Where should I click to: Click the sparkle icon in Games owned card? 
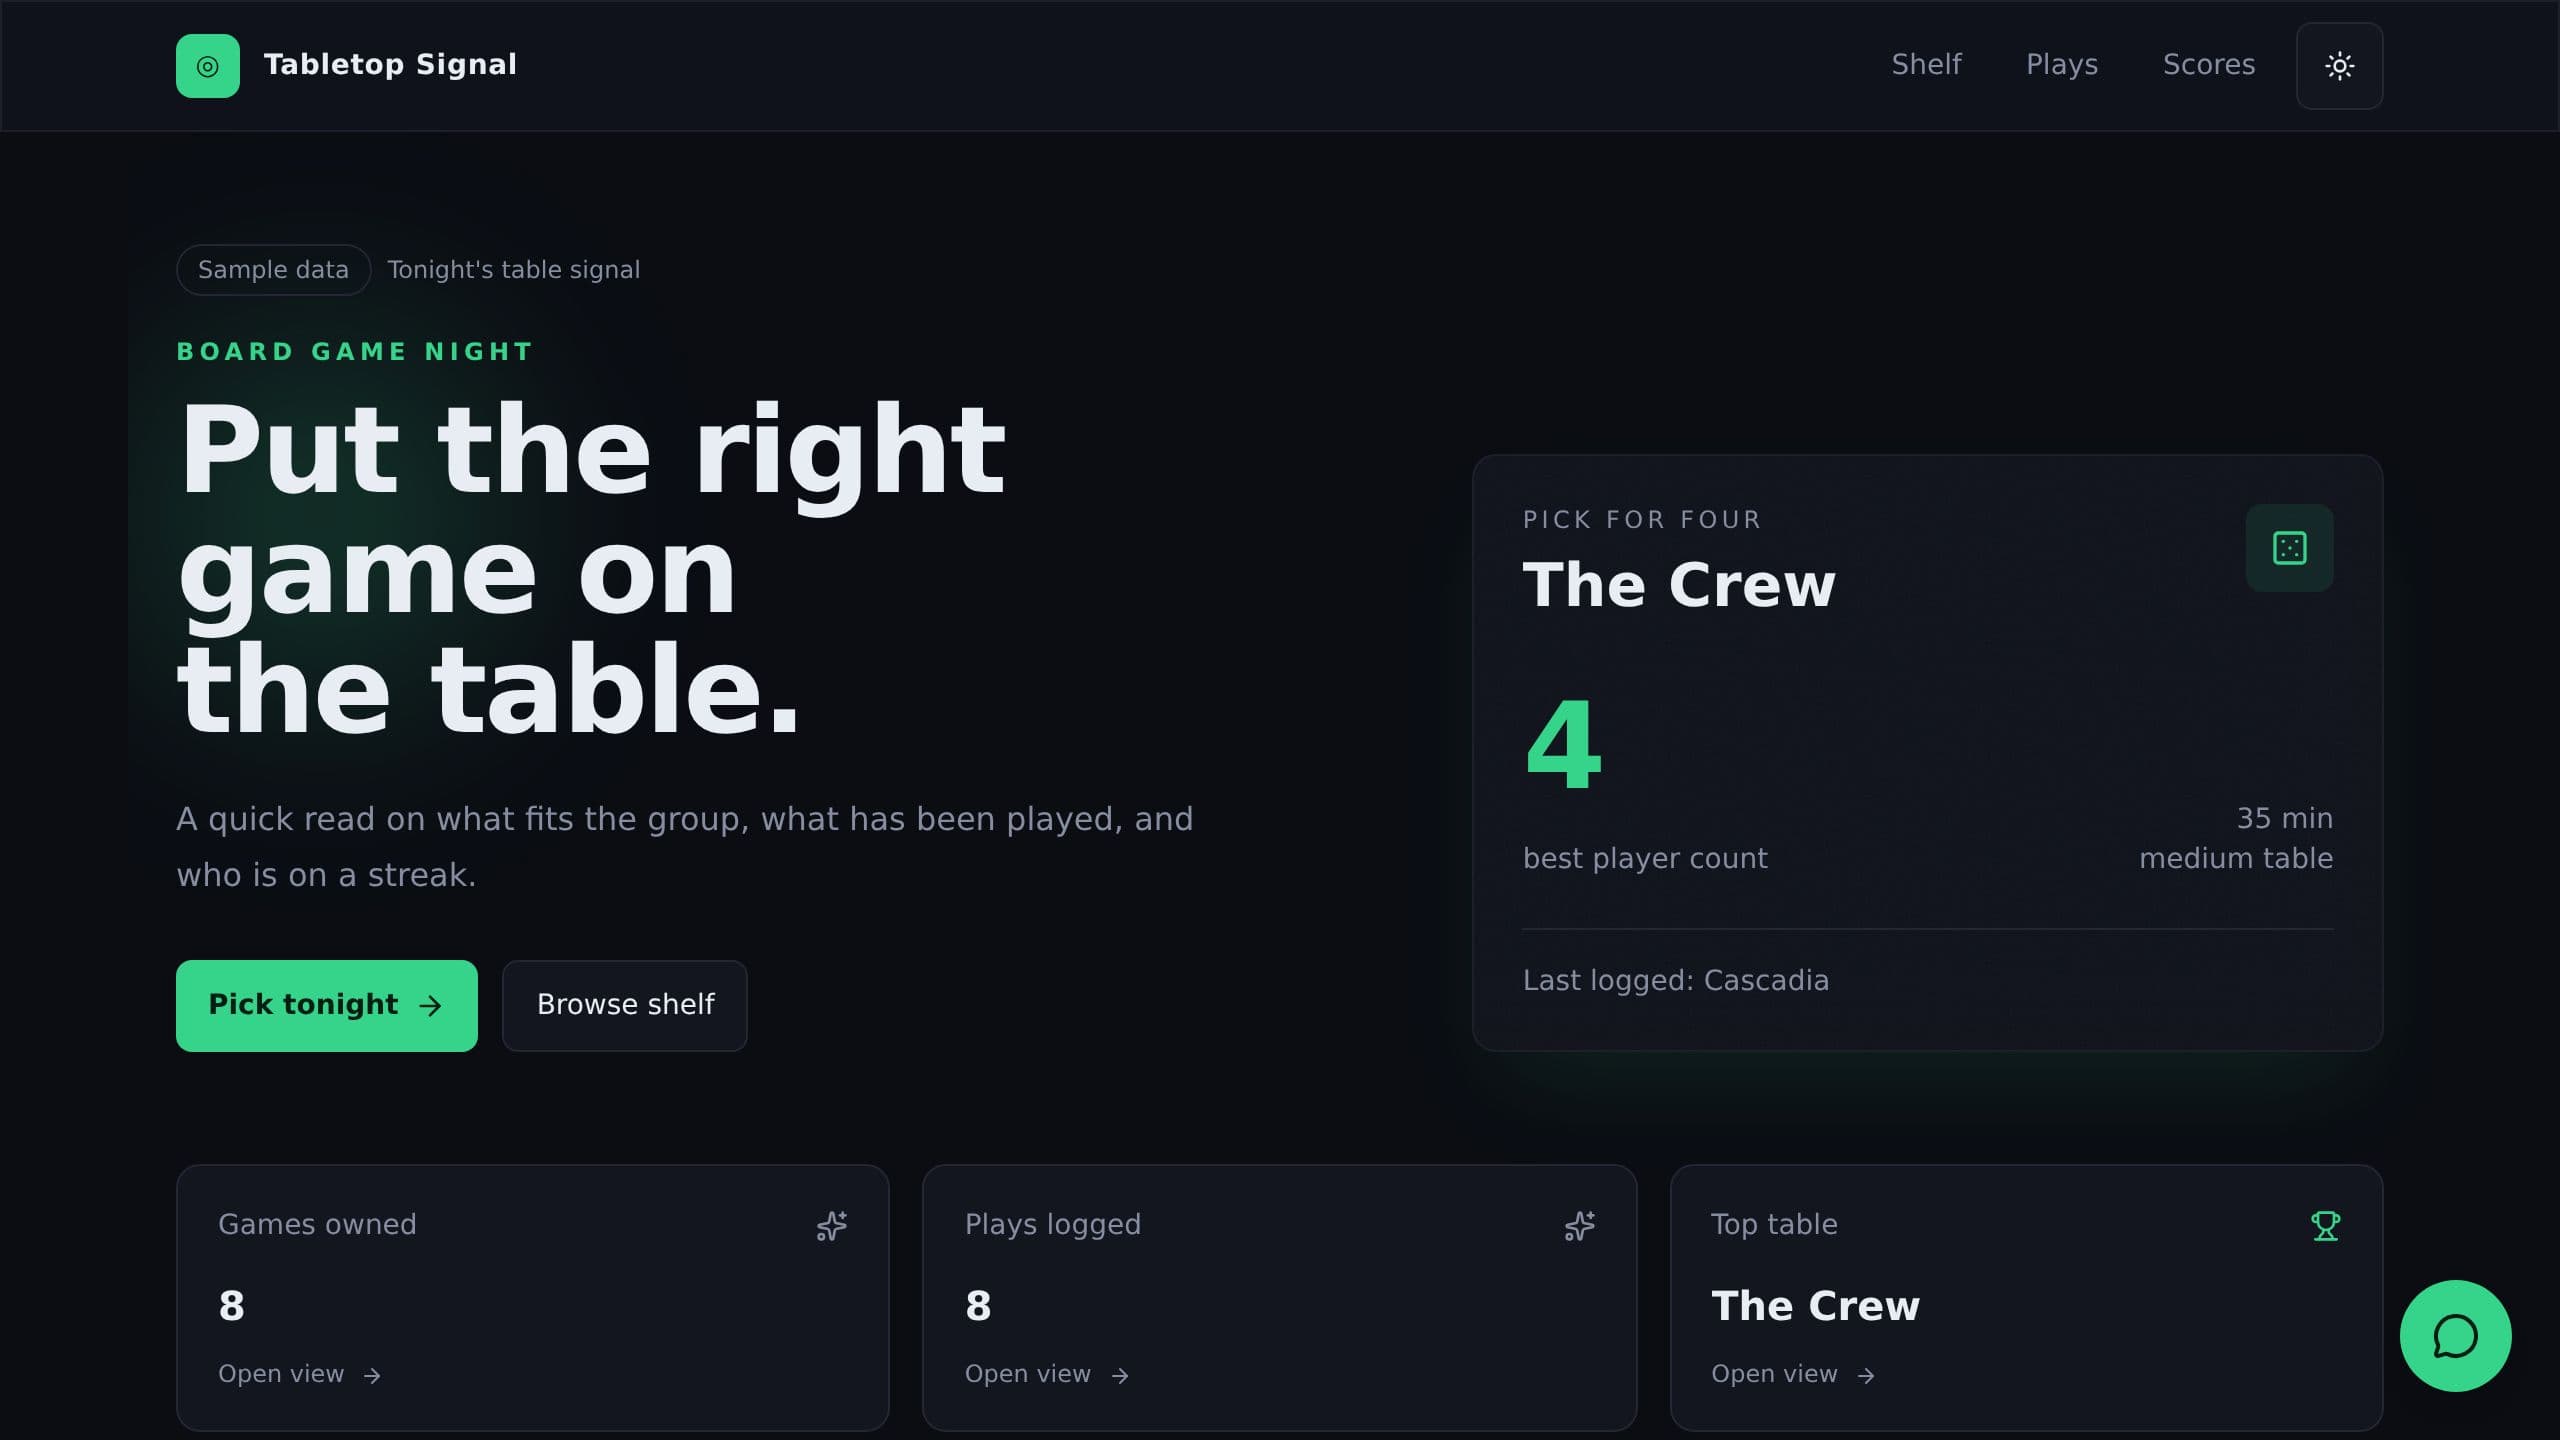(x=832, y=1226)
